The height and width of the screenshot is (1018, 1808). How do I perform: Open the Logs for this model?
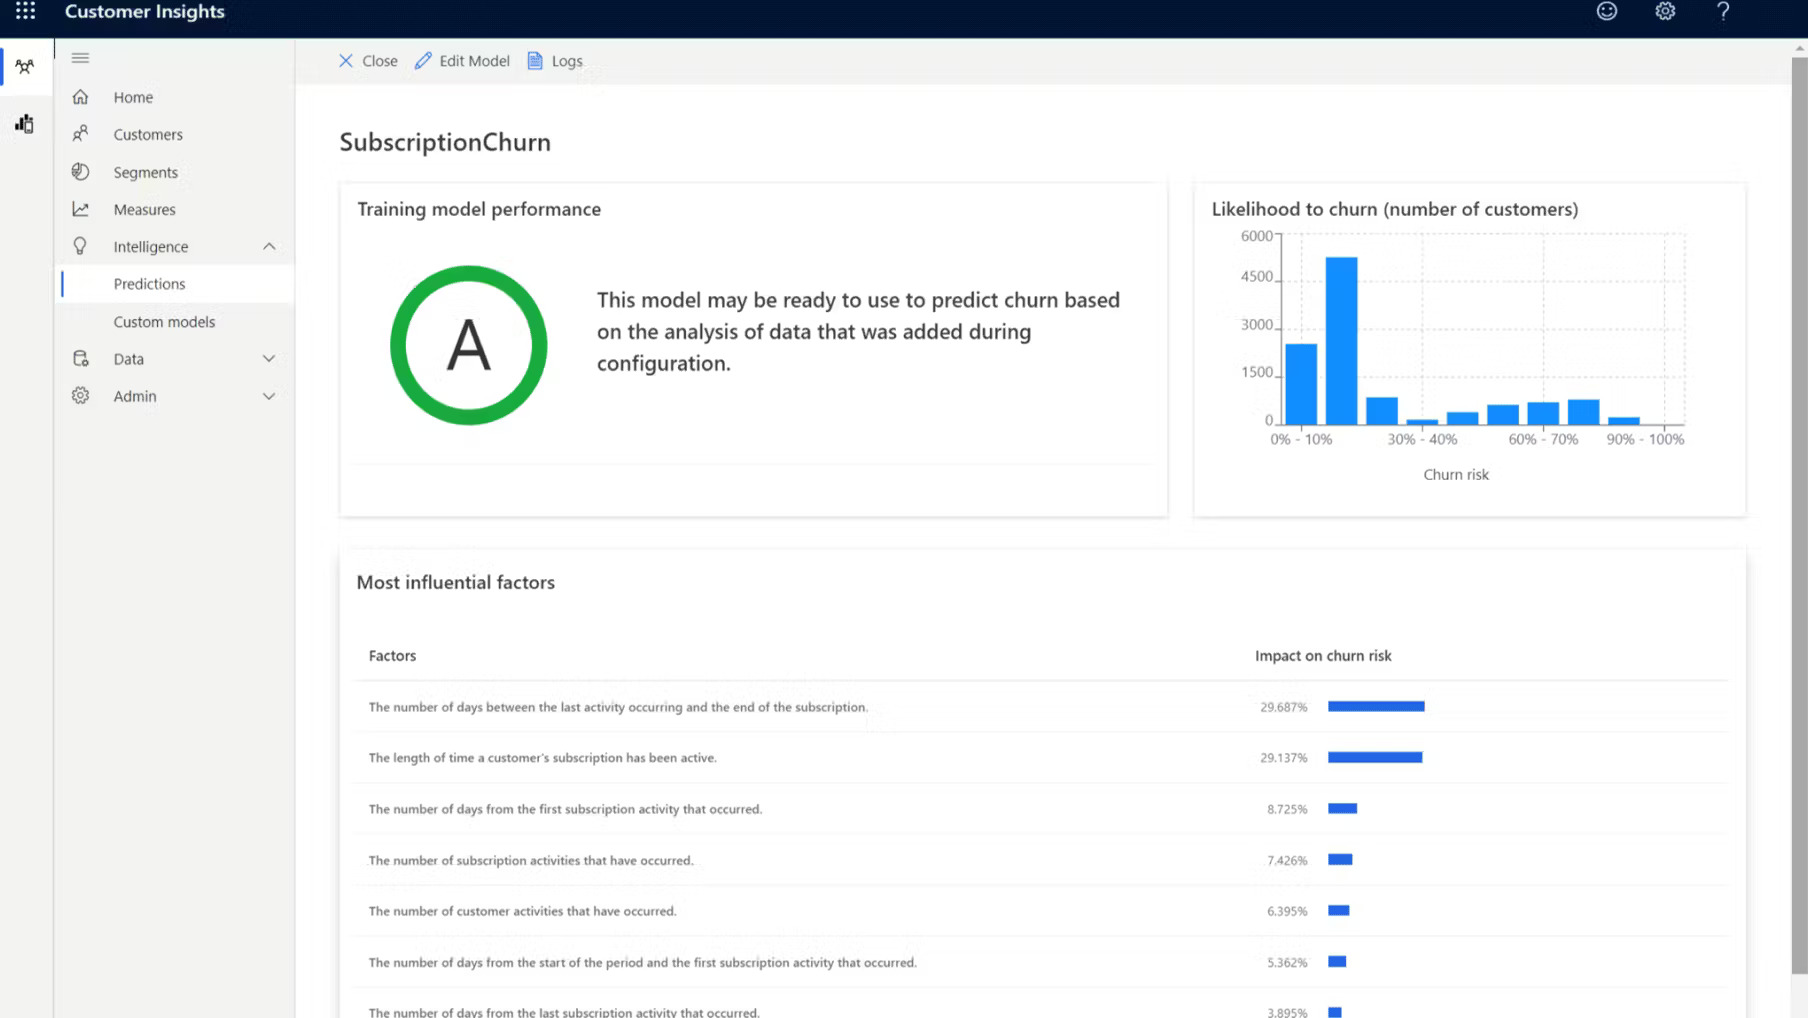555,61
